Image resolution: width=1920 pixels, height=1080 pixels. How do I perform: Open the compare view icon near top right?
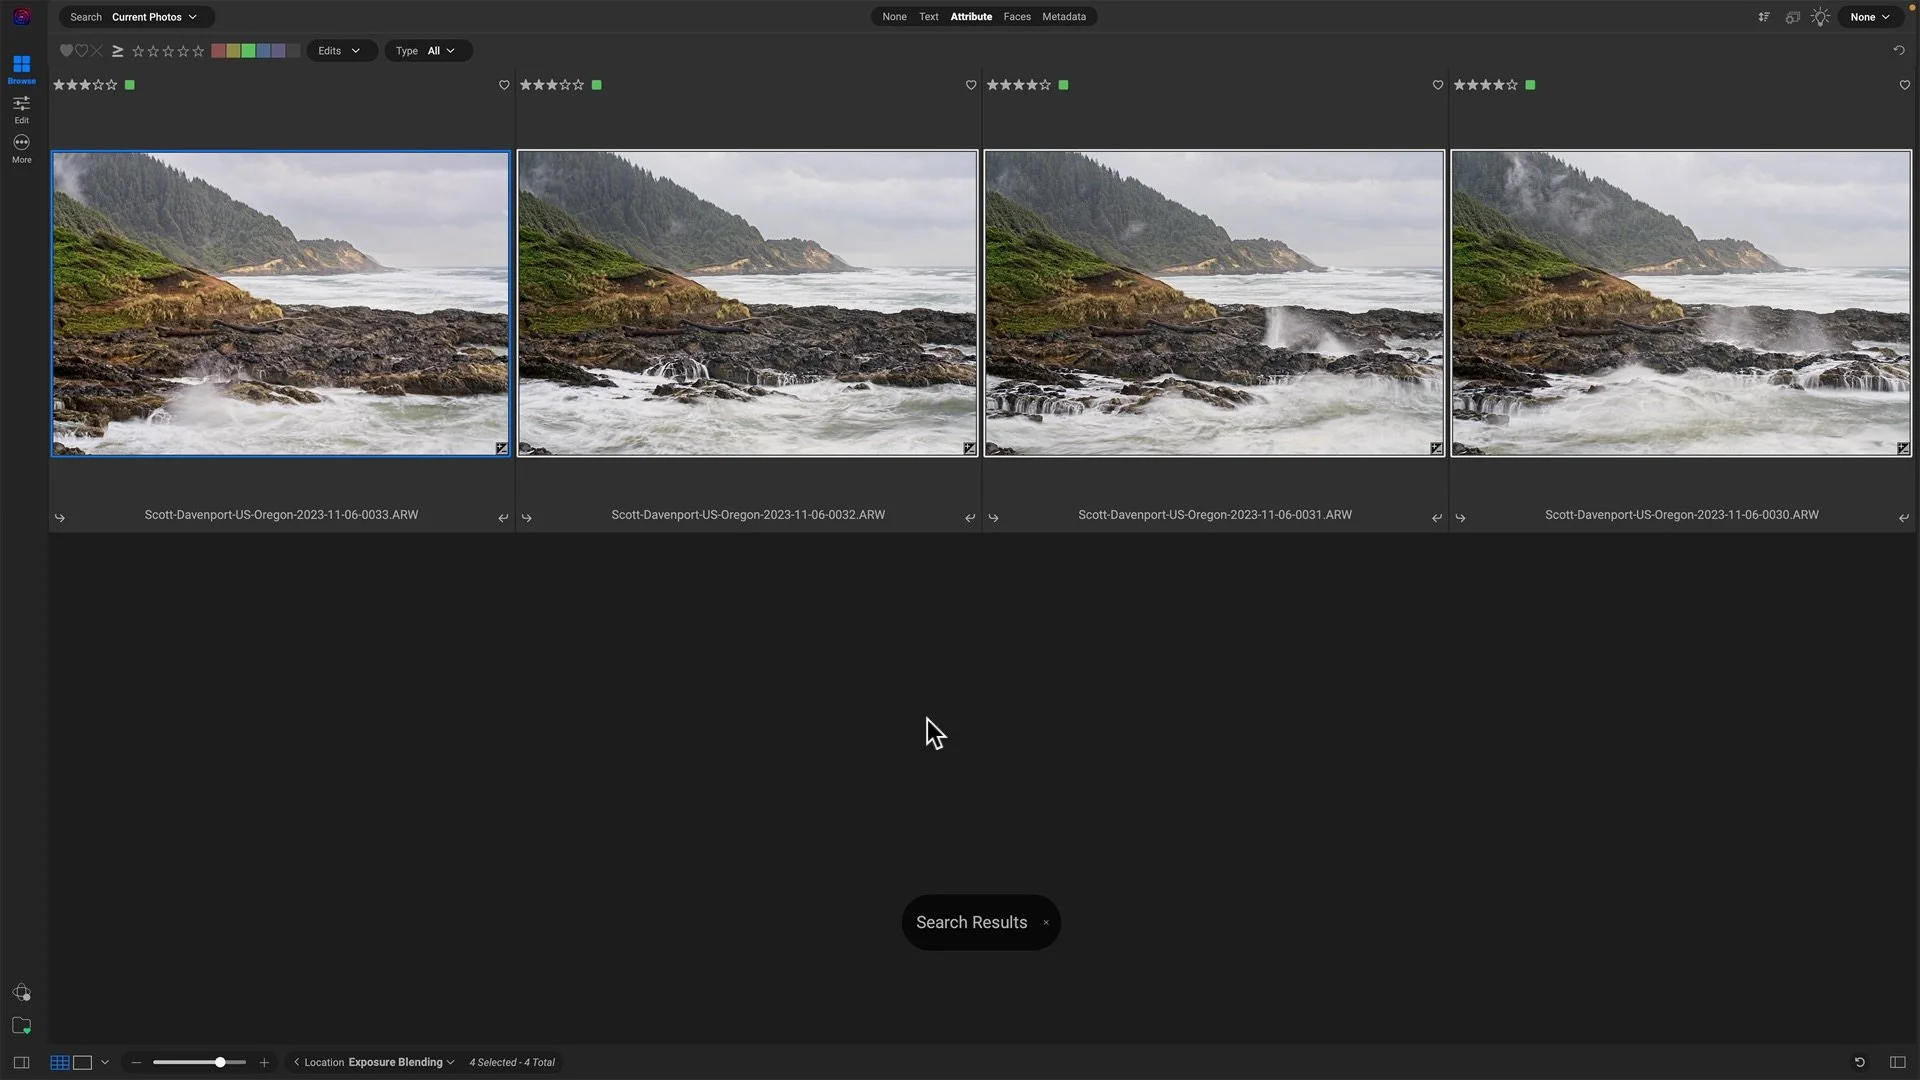tap(1793, 17)
